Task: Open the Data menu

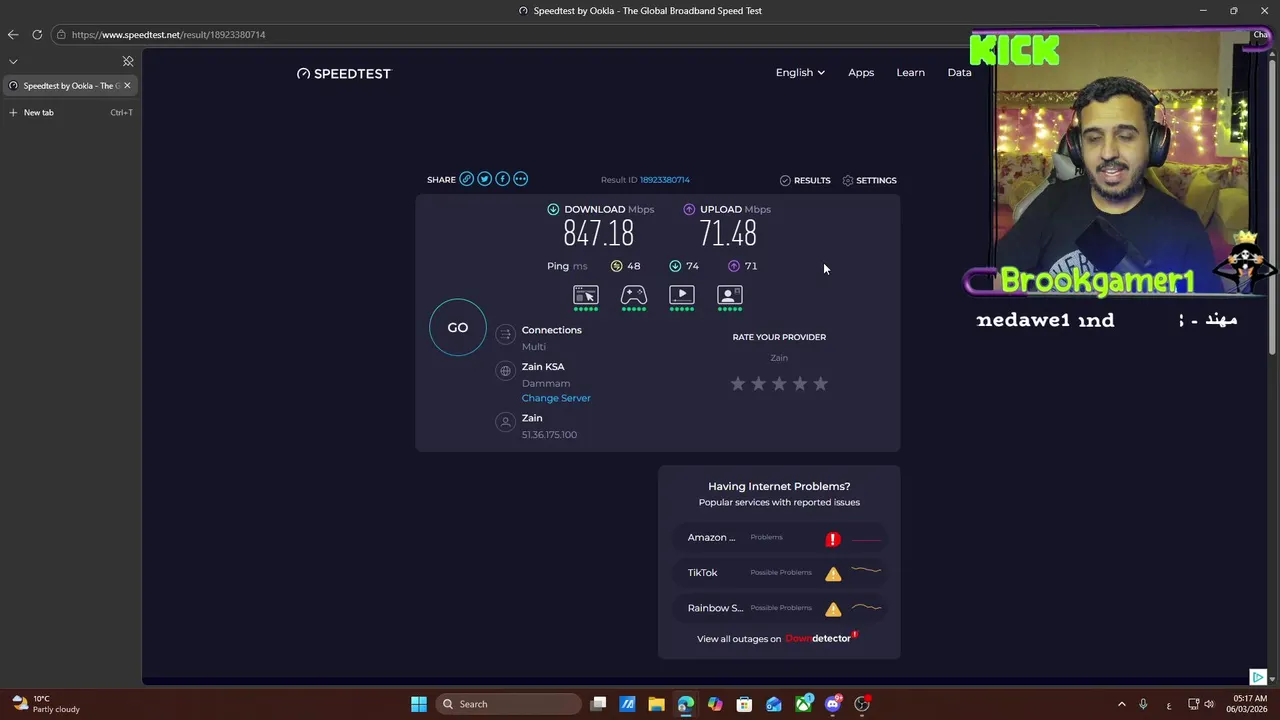Action: [x=959, y=72]
